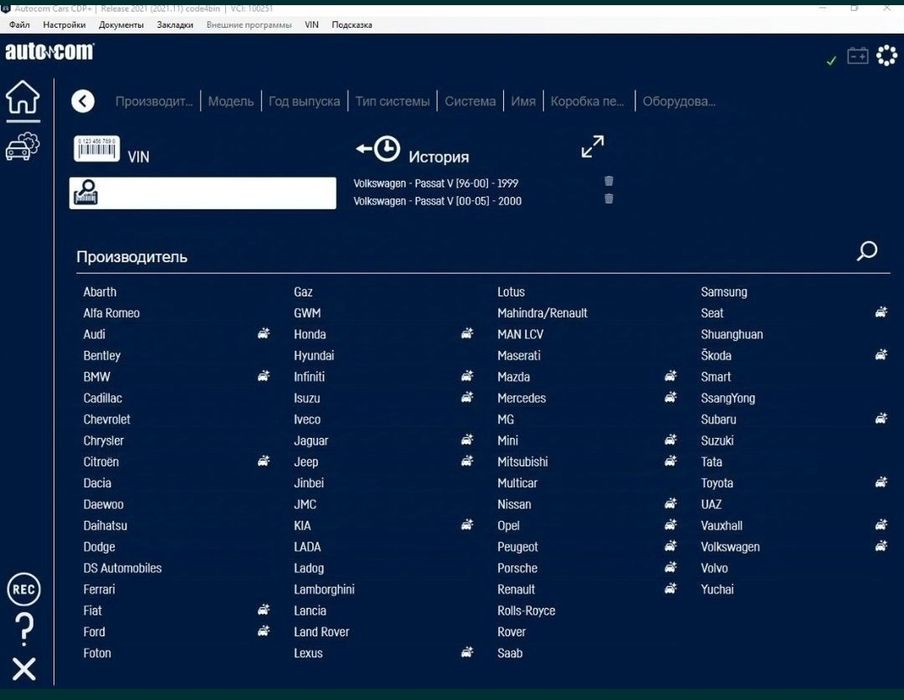
Task: Select manufacturer Land Rover
Action: [321, 631]
